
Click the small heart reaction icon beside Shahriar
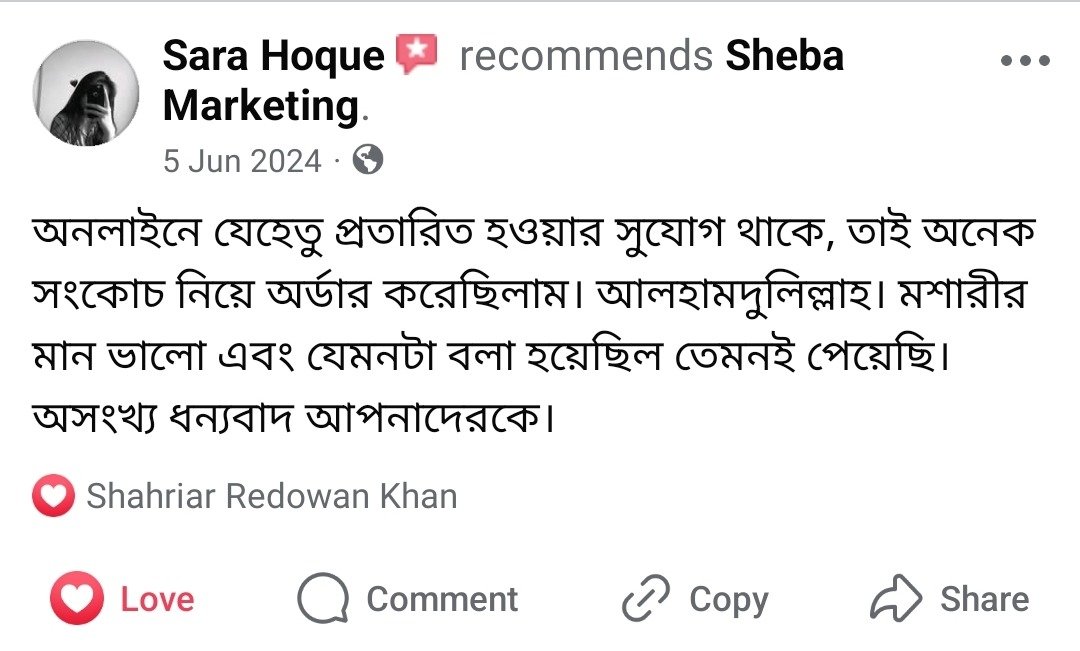tap(53, 497)
